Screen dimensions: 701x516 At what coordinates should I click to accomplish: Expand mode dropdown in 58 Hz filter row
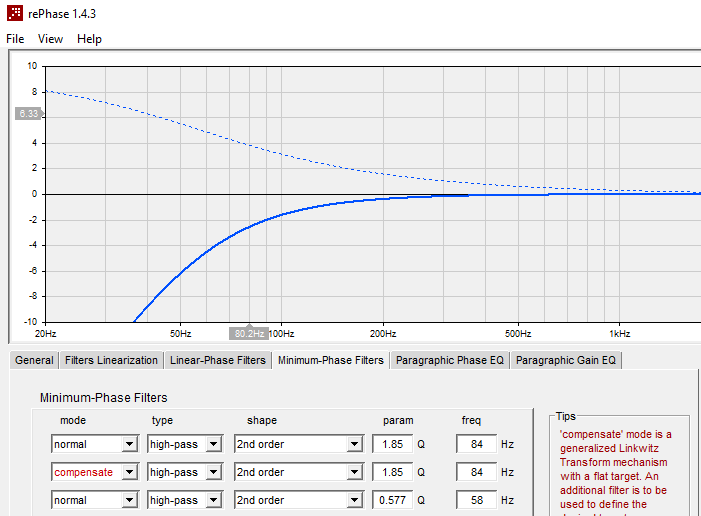[x=130, y=500]
